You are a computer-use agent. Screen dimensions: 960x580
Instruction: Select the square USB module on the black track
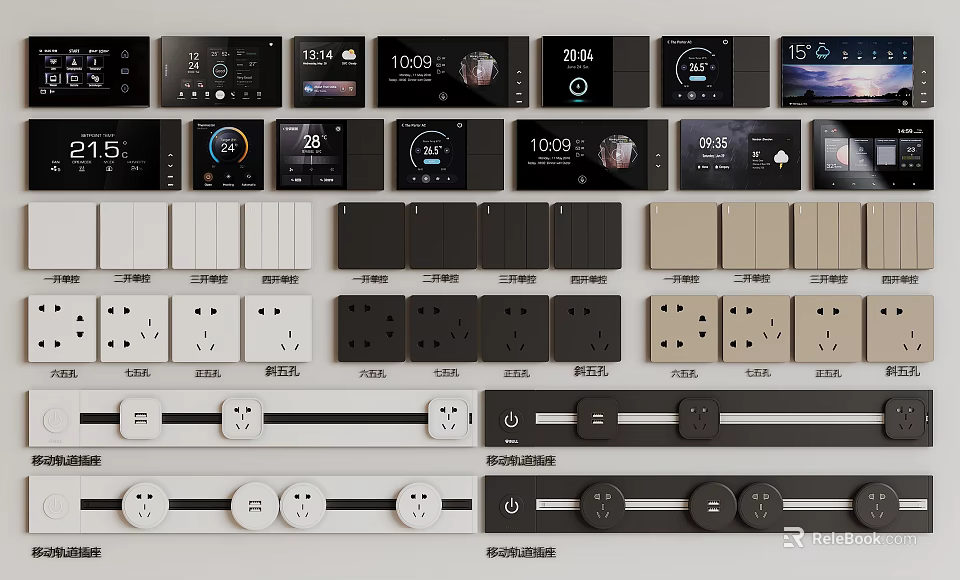pyautogui.click(x=597, y=418)
